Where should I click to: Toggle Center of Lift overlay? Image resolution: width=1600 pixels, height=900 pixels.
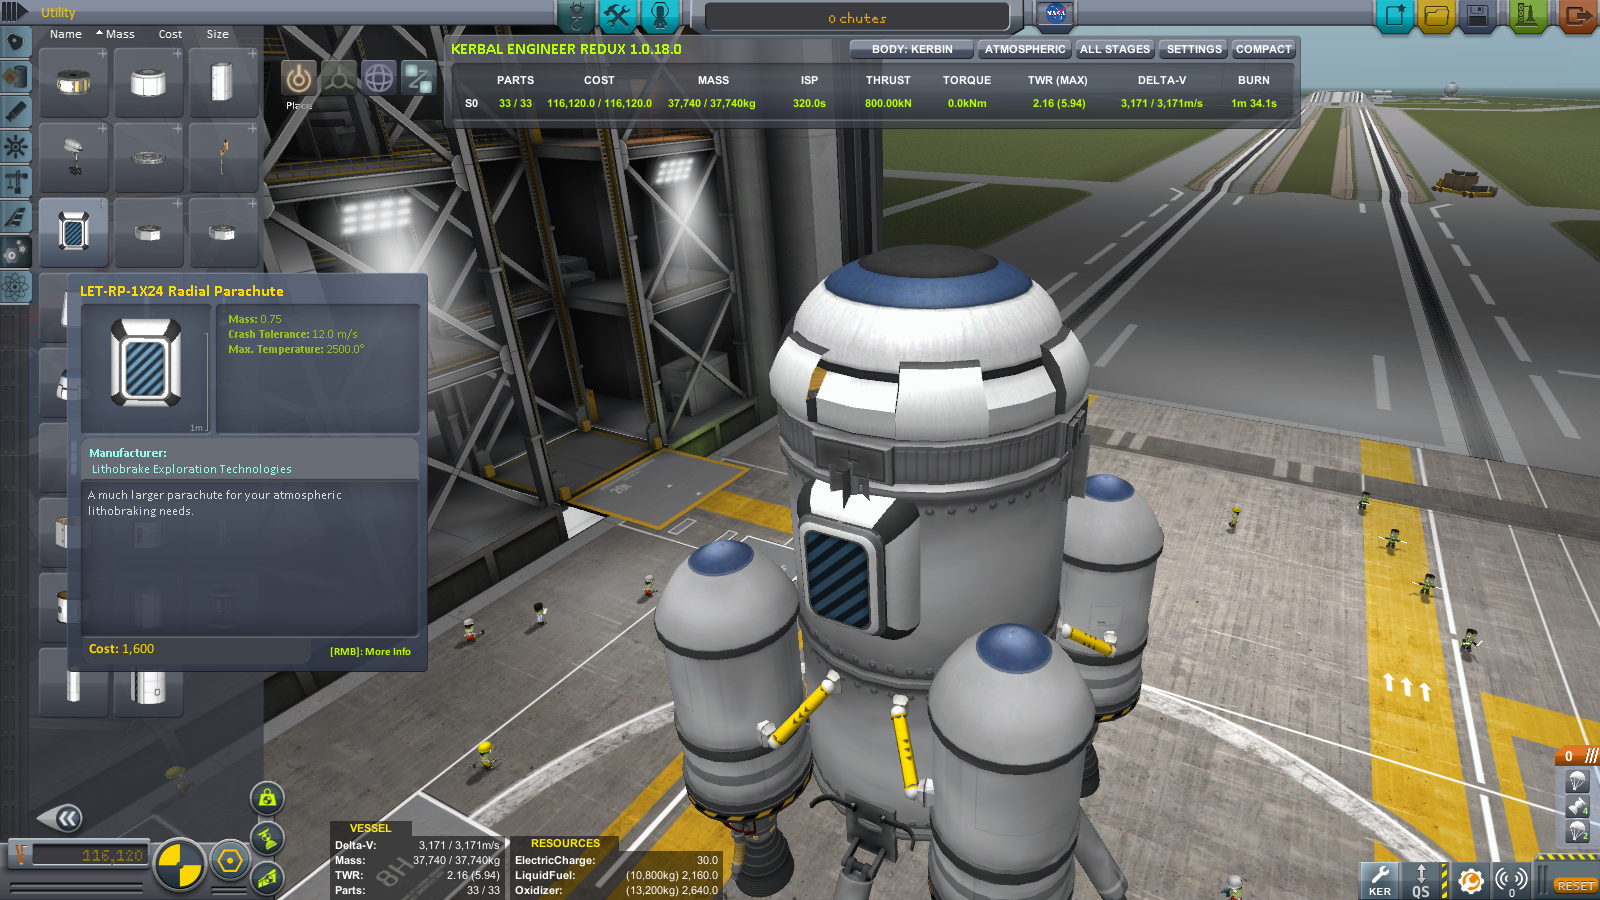[x=267, y=878]
